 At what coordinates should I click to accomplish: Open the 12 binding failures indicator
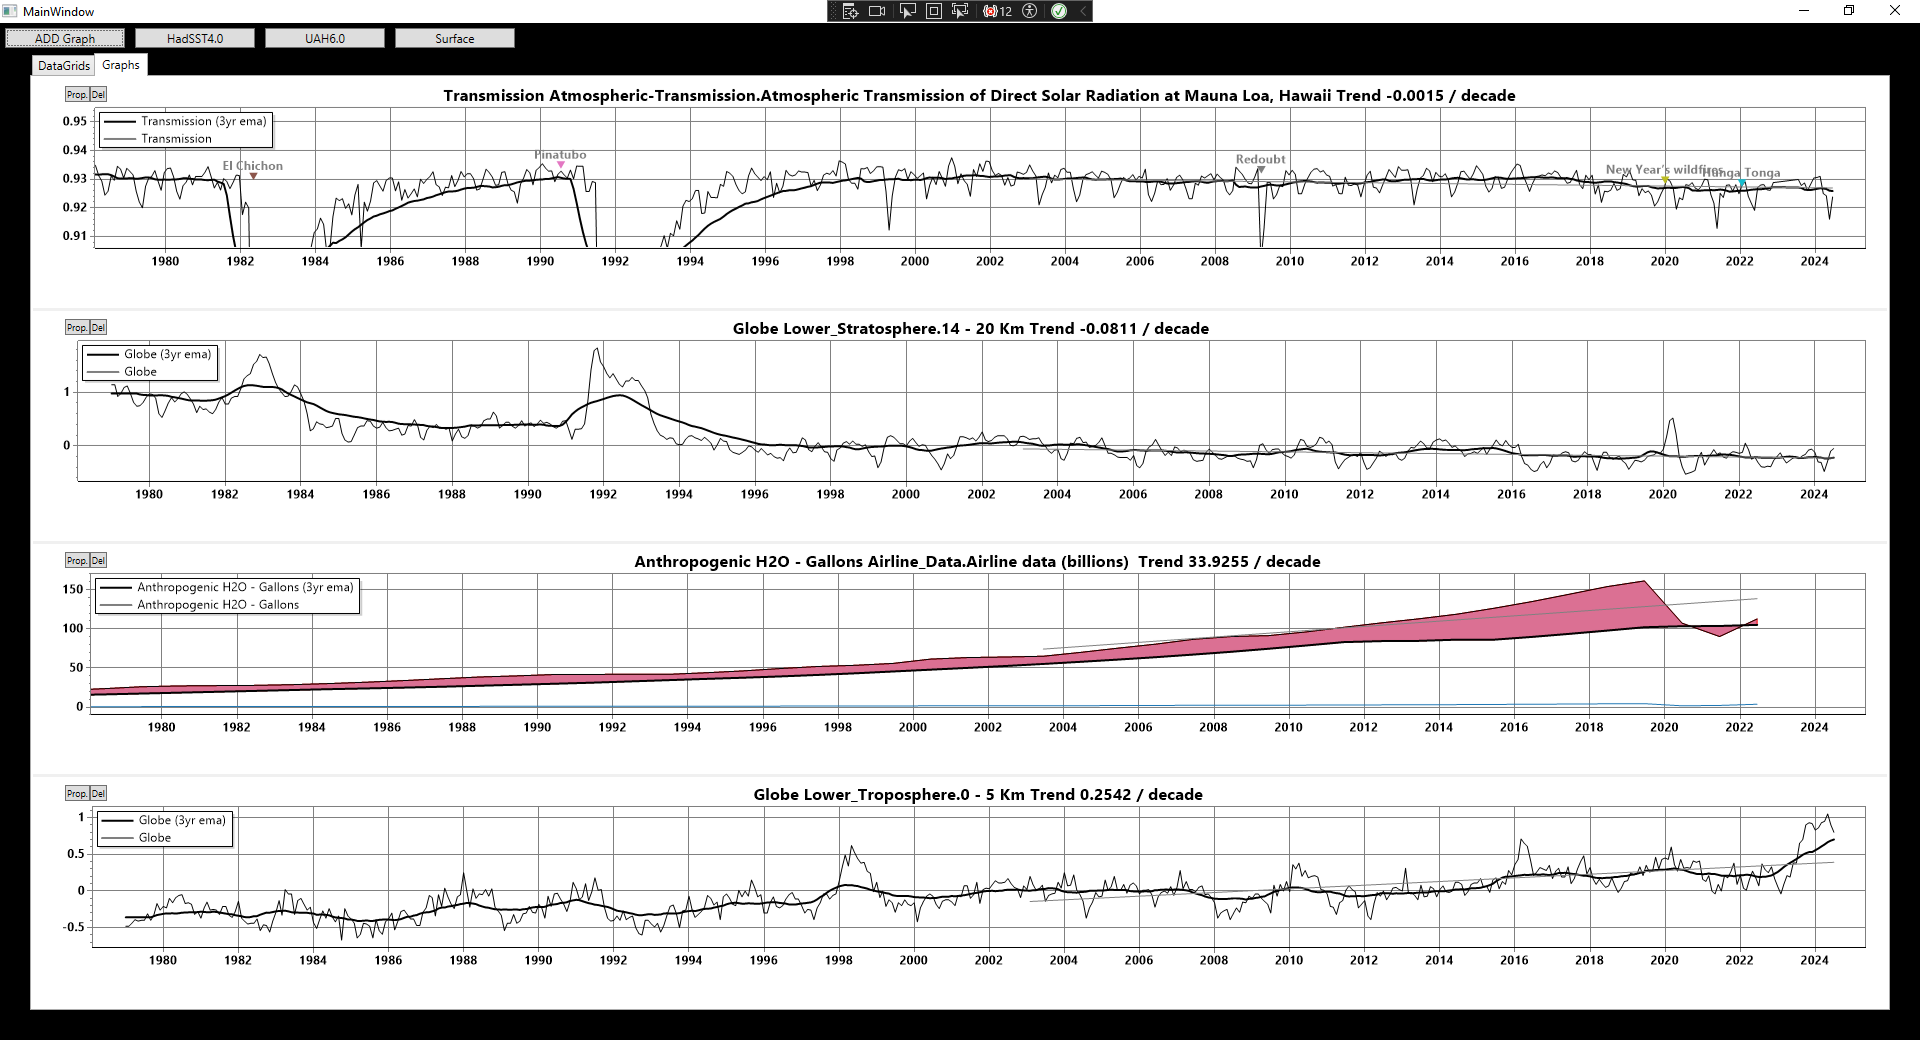pyautogui.click(x=997, y=11)
